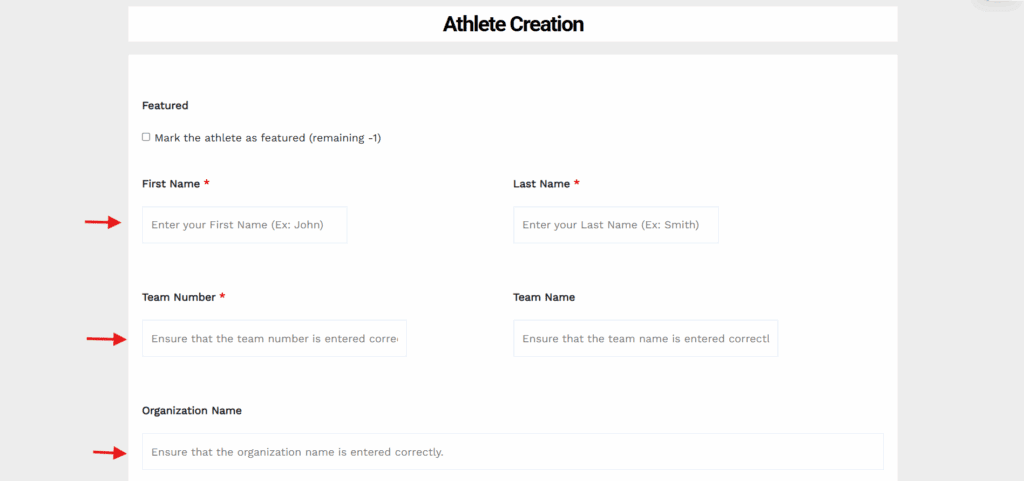Click the Team Name field label
The width and height of the screenshot is (1024, 481).
click(544, 297)
